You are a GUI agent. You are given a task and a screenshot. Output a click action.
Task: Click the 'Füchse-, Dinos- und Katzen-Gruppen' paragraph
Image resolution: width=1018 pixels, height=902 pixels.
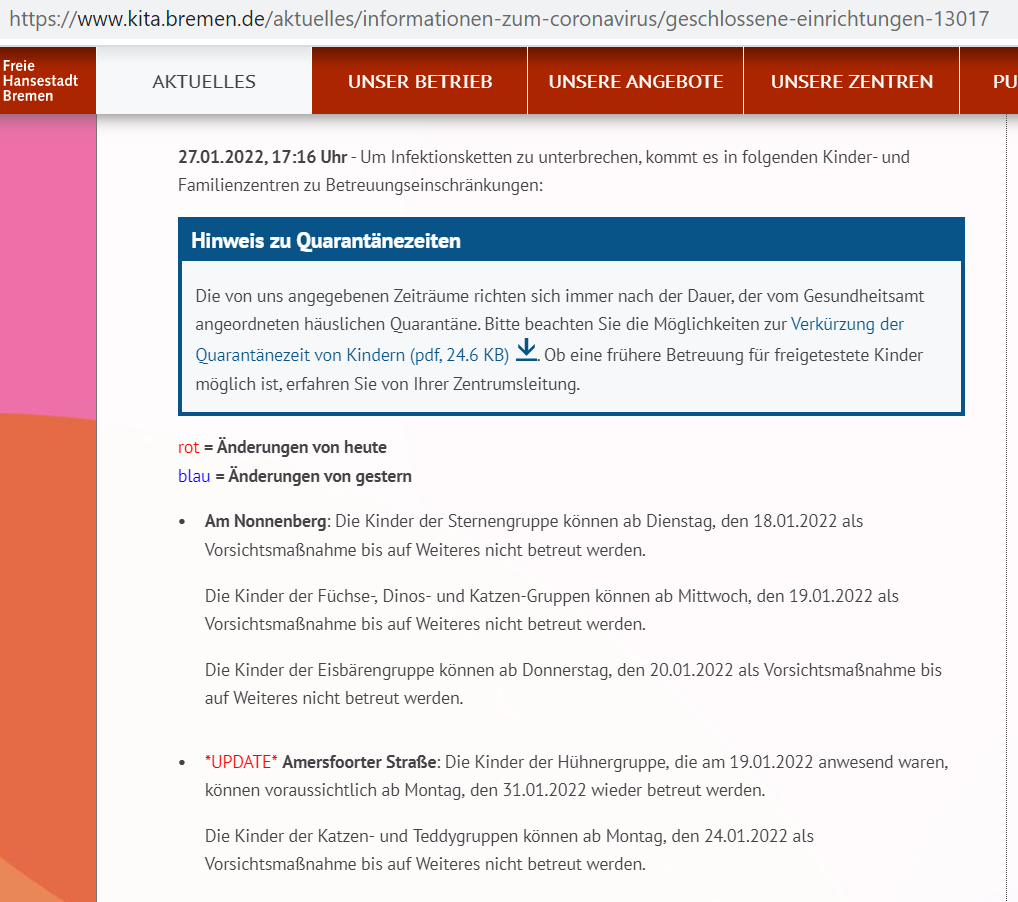(552, 610)
